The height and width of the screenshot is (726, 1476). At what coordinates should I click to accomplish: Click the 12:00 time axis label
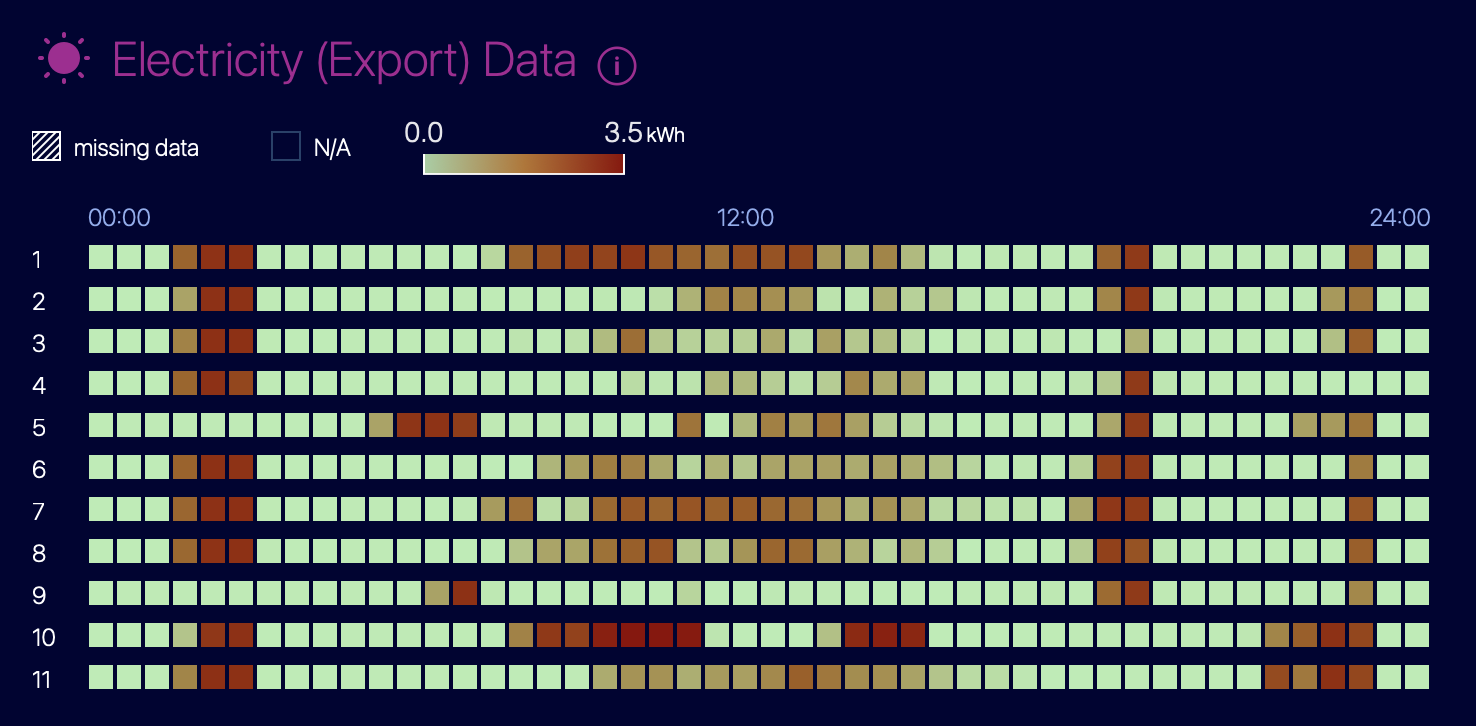745,218
